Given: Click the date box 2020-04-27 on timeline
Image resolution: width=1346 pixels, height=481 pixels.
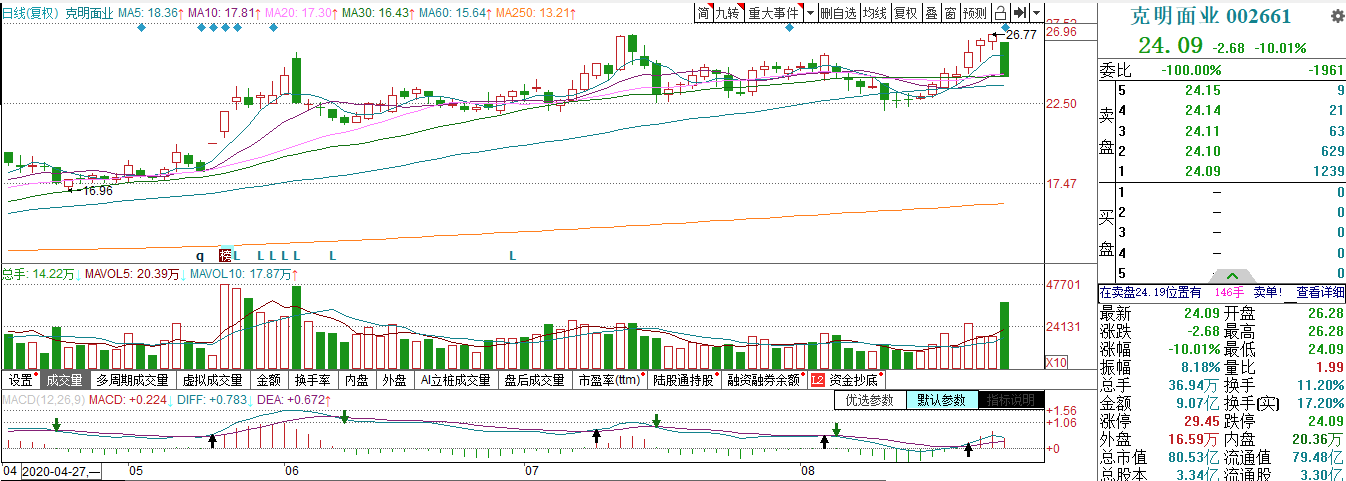Looking at the screenshot, I should coord(60,471).
